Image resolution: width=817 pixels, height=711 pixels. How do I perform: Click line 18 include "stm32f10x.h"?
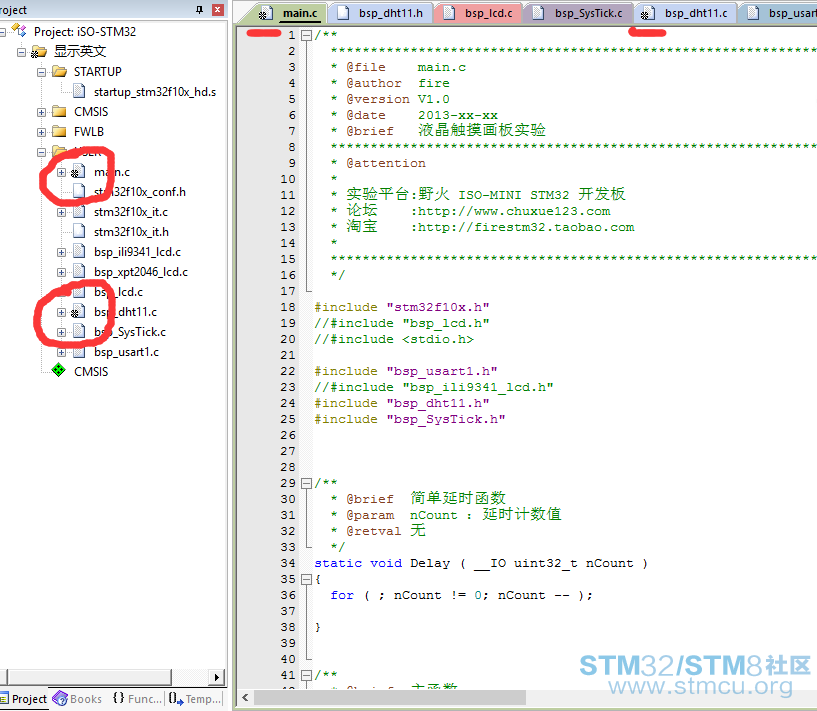(x=402, y=307)
